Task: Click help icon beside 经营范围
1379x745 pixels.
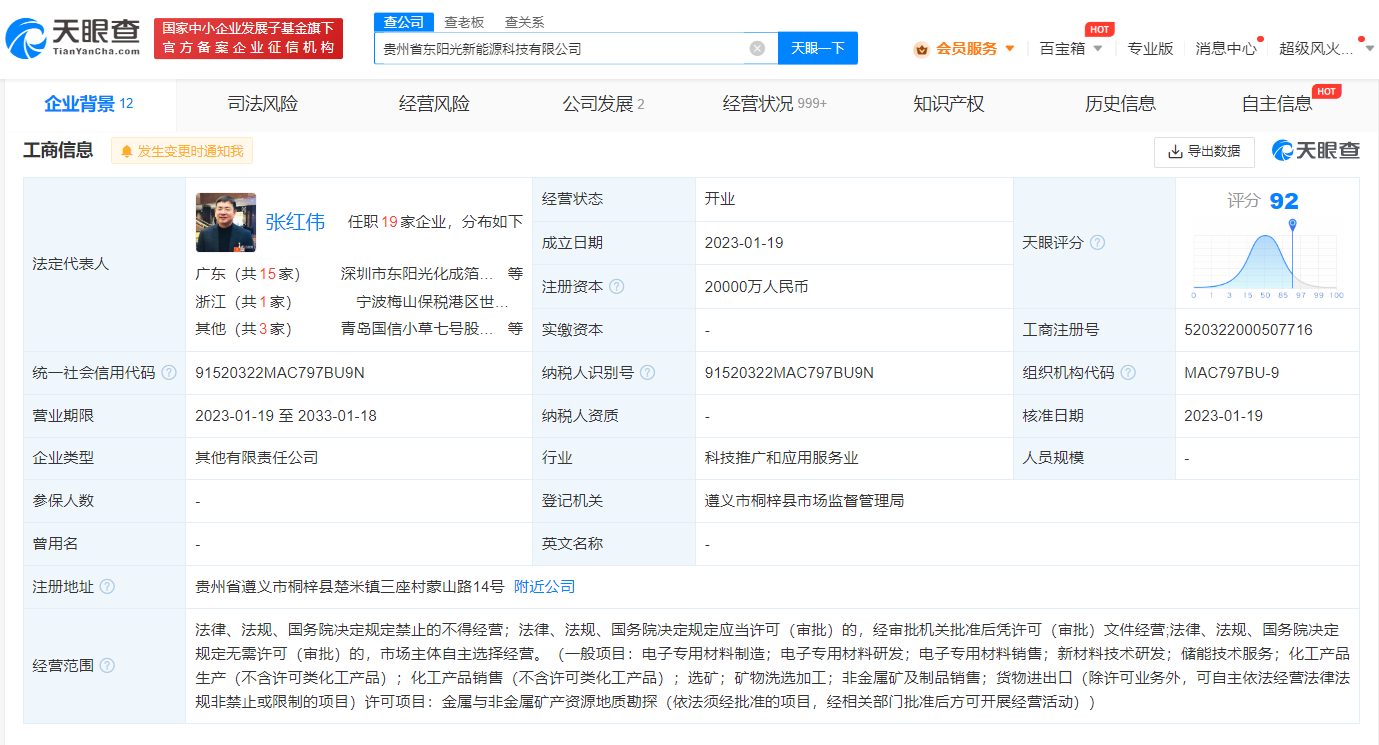Action: [107, 666]
